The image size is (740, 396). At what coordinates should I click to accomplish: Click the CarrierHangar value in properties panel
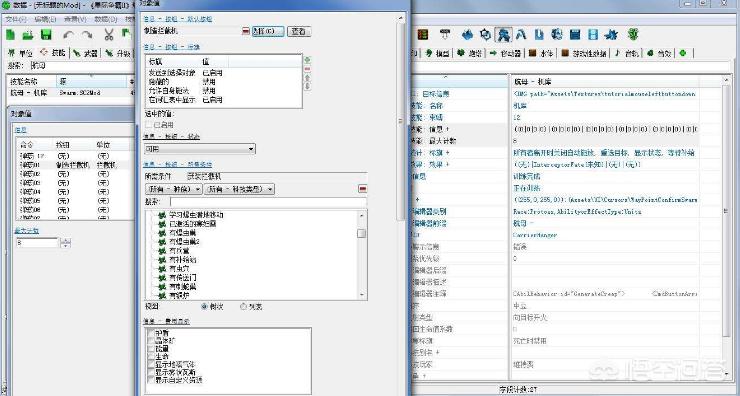[535, 235]
